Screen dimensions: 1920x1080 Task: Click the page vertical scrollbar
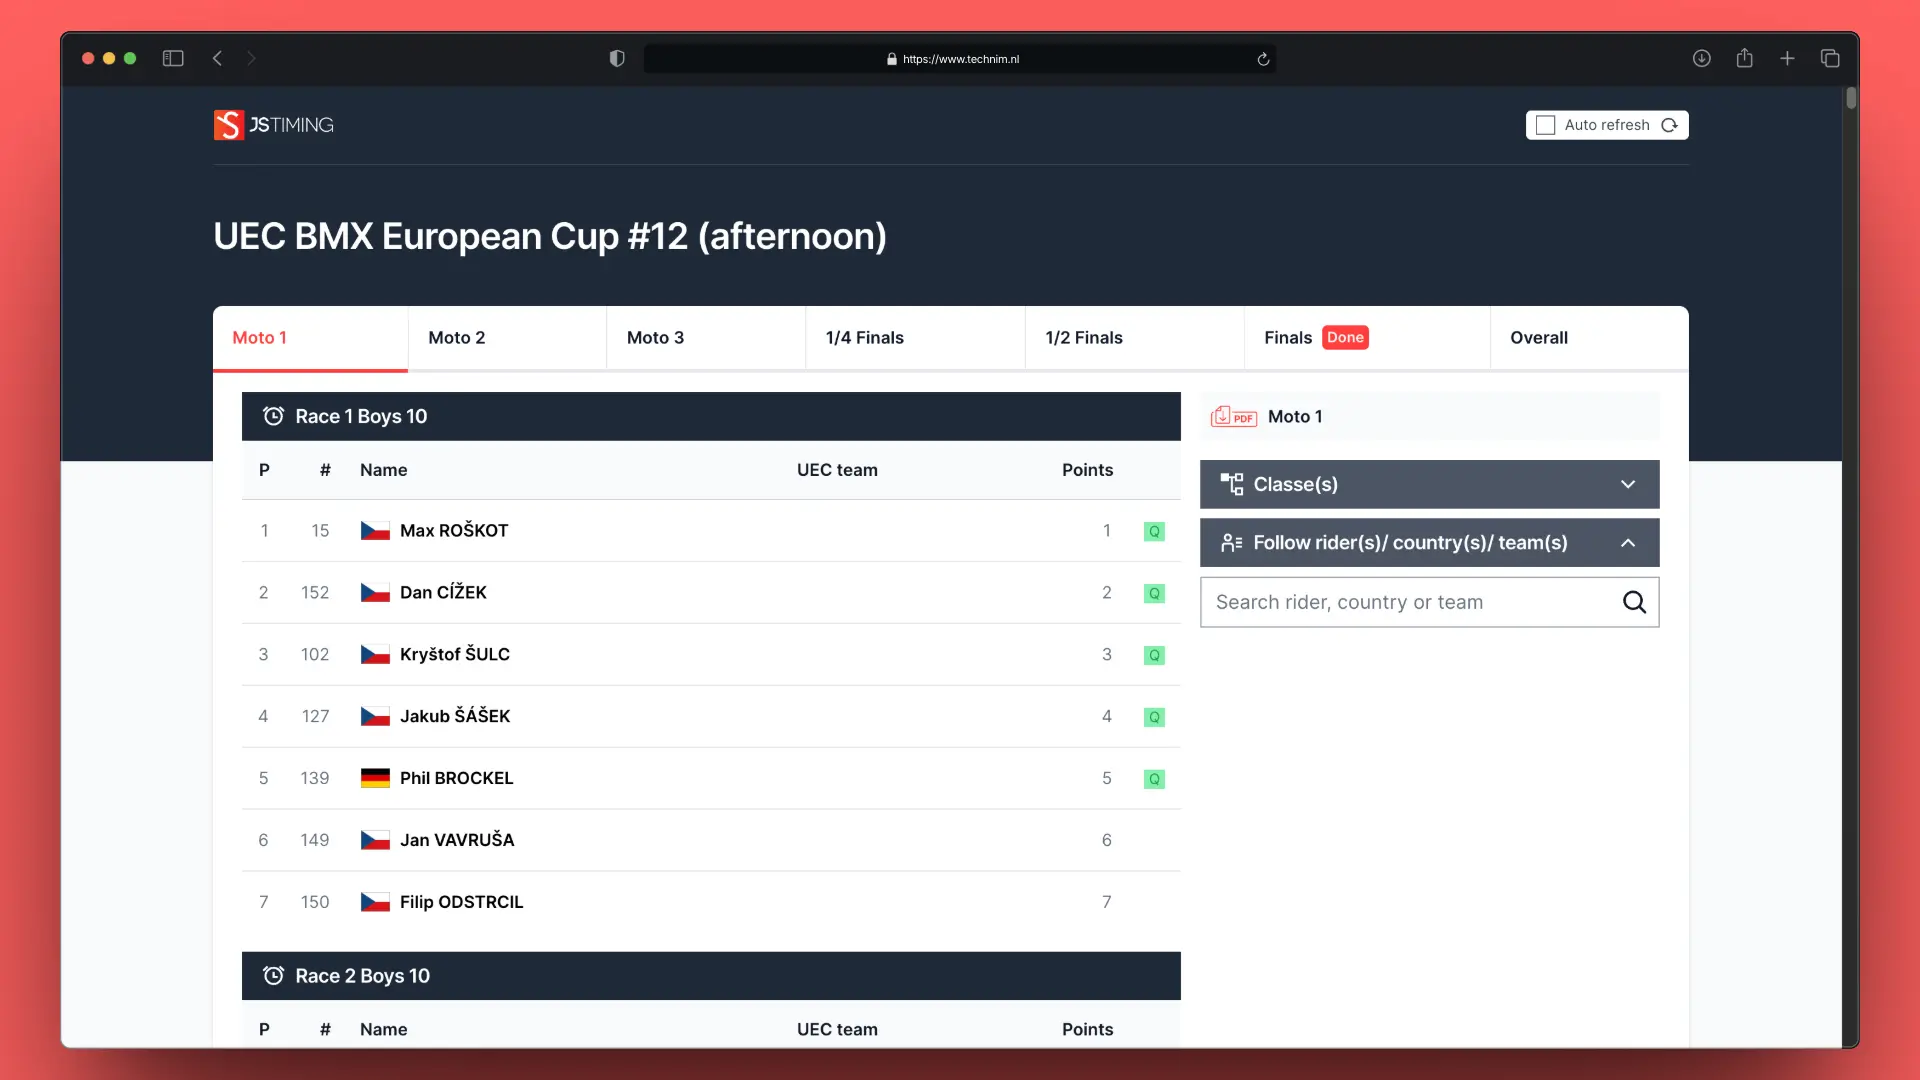click(x=1851, y=98)
